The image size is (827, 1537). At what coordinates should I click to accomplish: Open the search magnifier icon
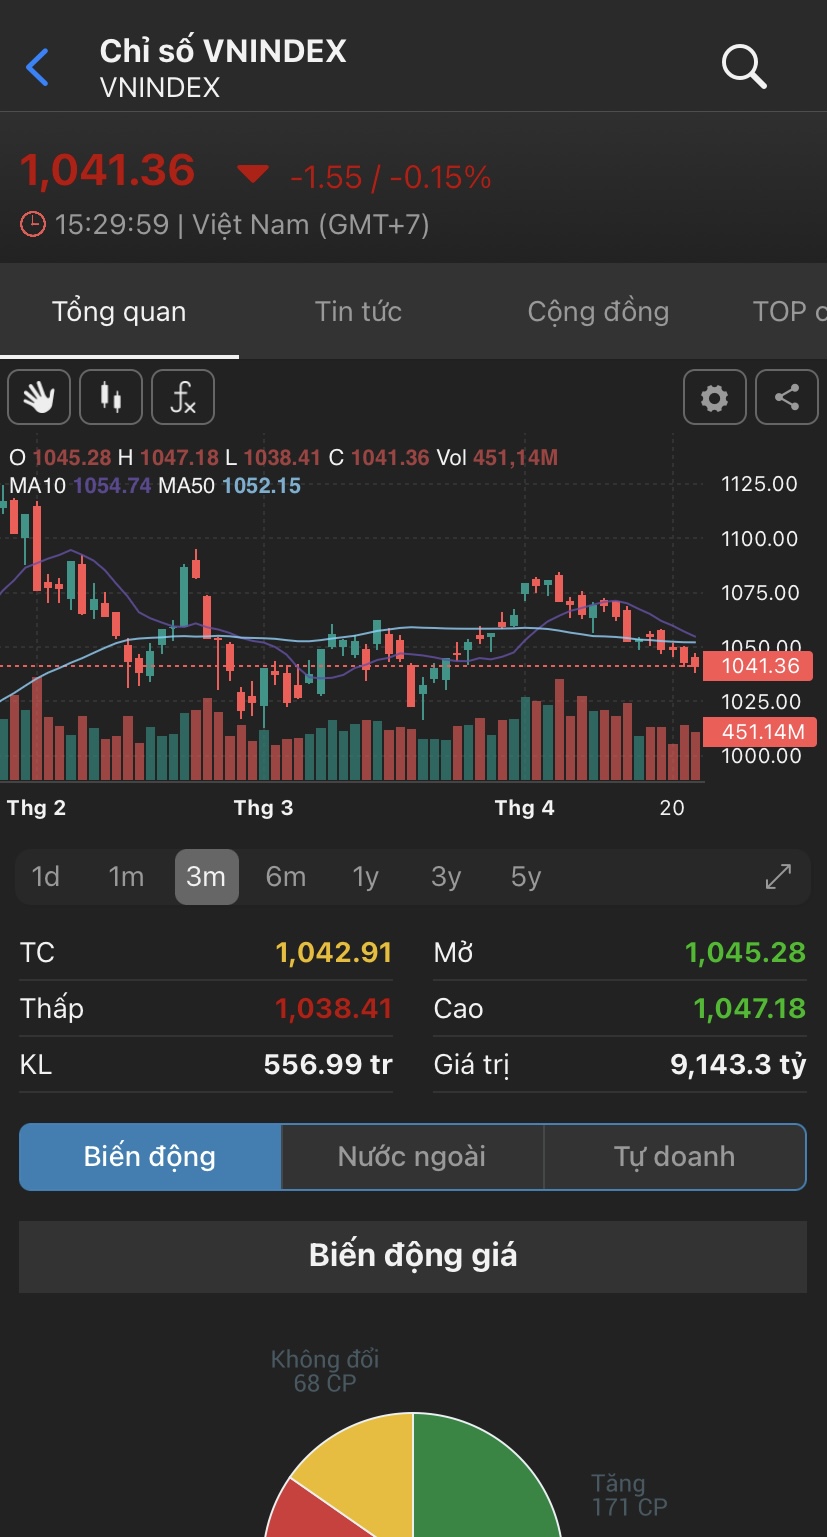pos(743,67)
